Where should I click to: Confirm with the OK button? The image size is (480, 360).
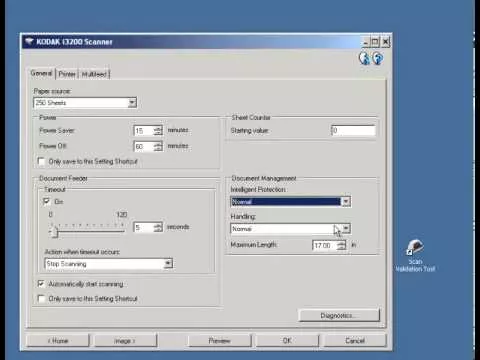pos(287,340)
